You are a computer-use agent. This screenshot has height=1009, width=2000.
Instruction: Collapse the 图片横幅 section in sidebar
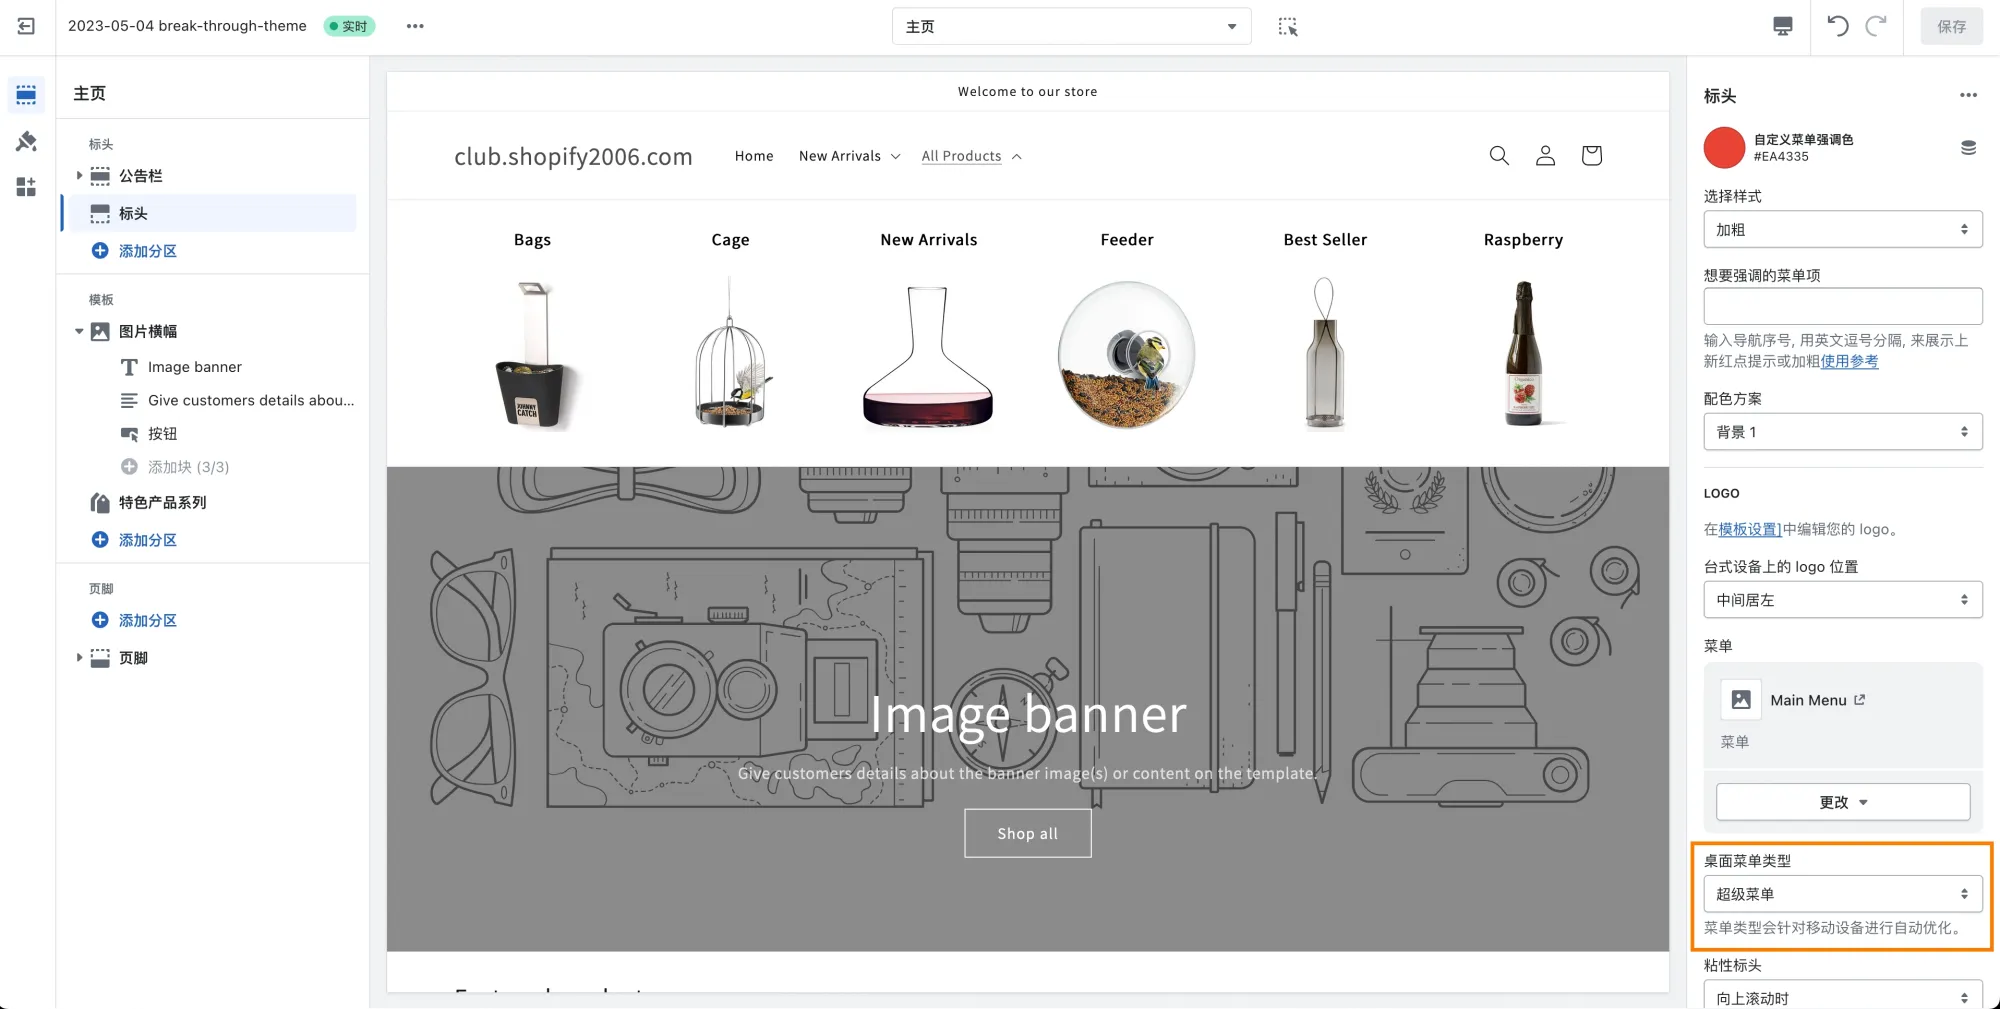click(x=80, y=331)
